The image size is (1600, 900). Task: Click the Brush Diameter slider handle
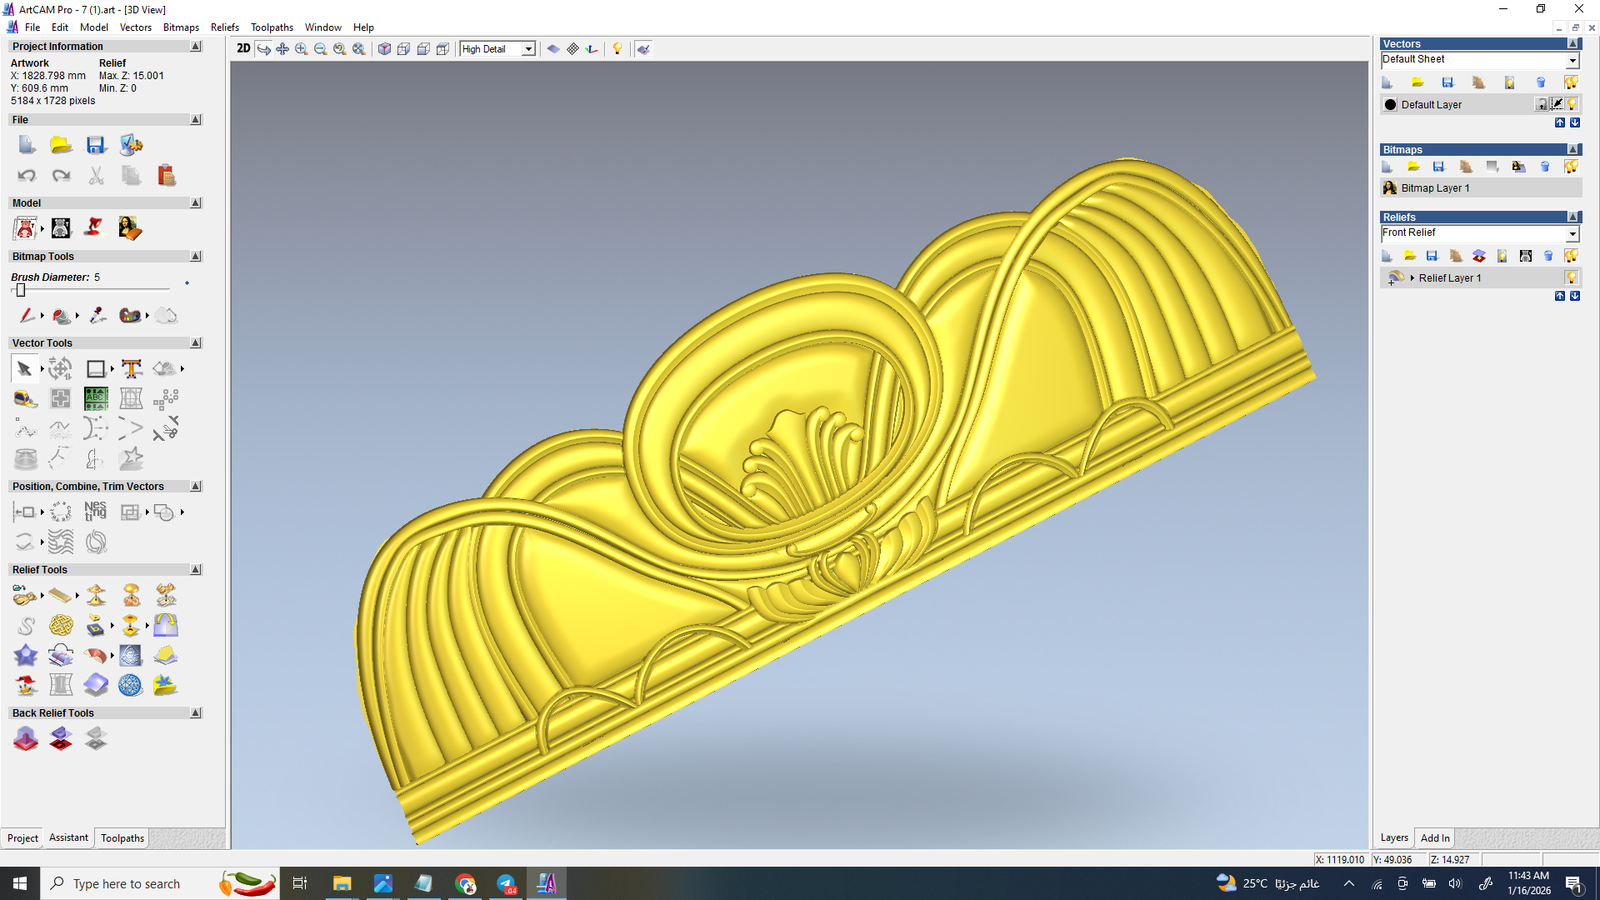coord(20,290)
